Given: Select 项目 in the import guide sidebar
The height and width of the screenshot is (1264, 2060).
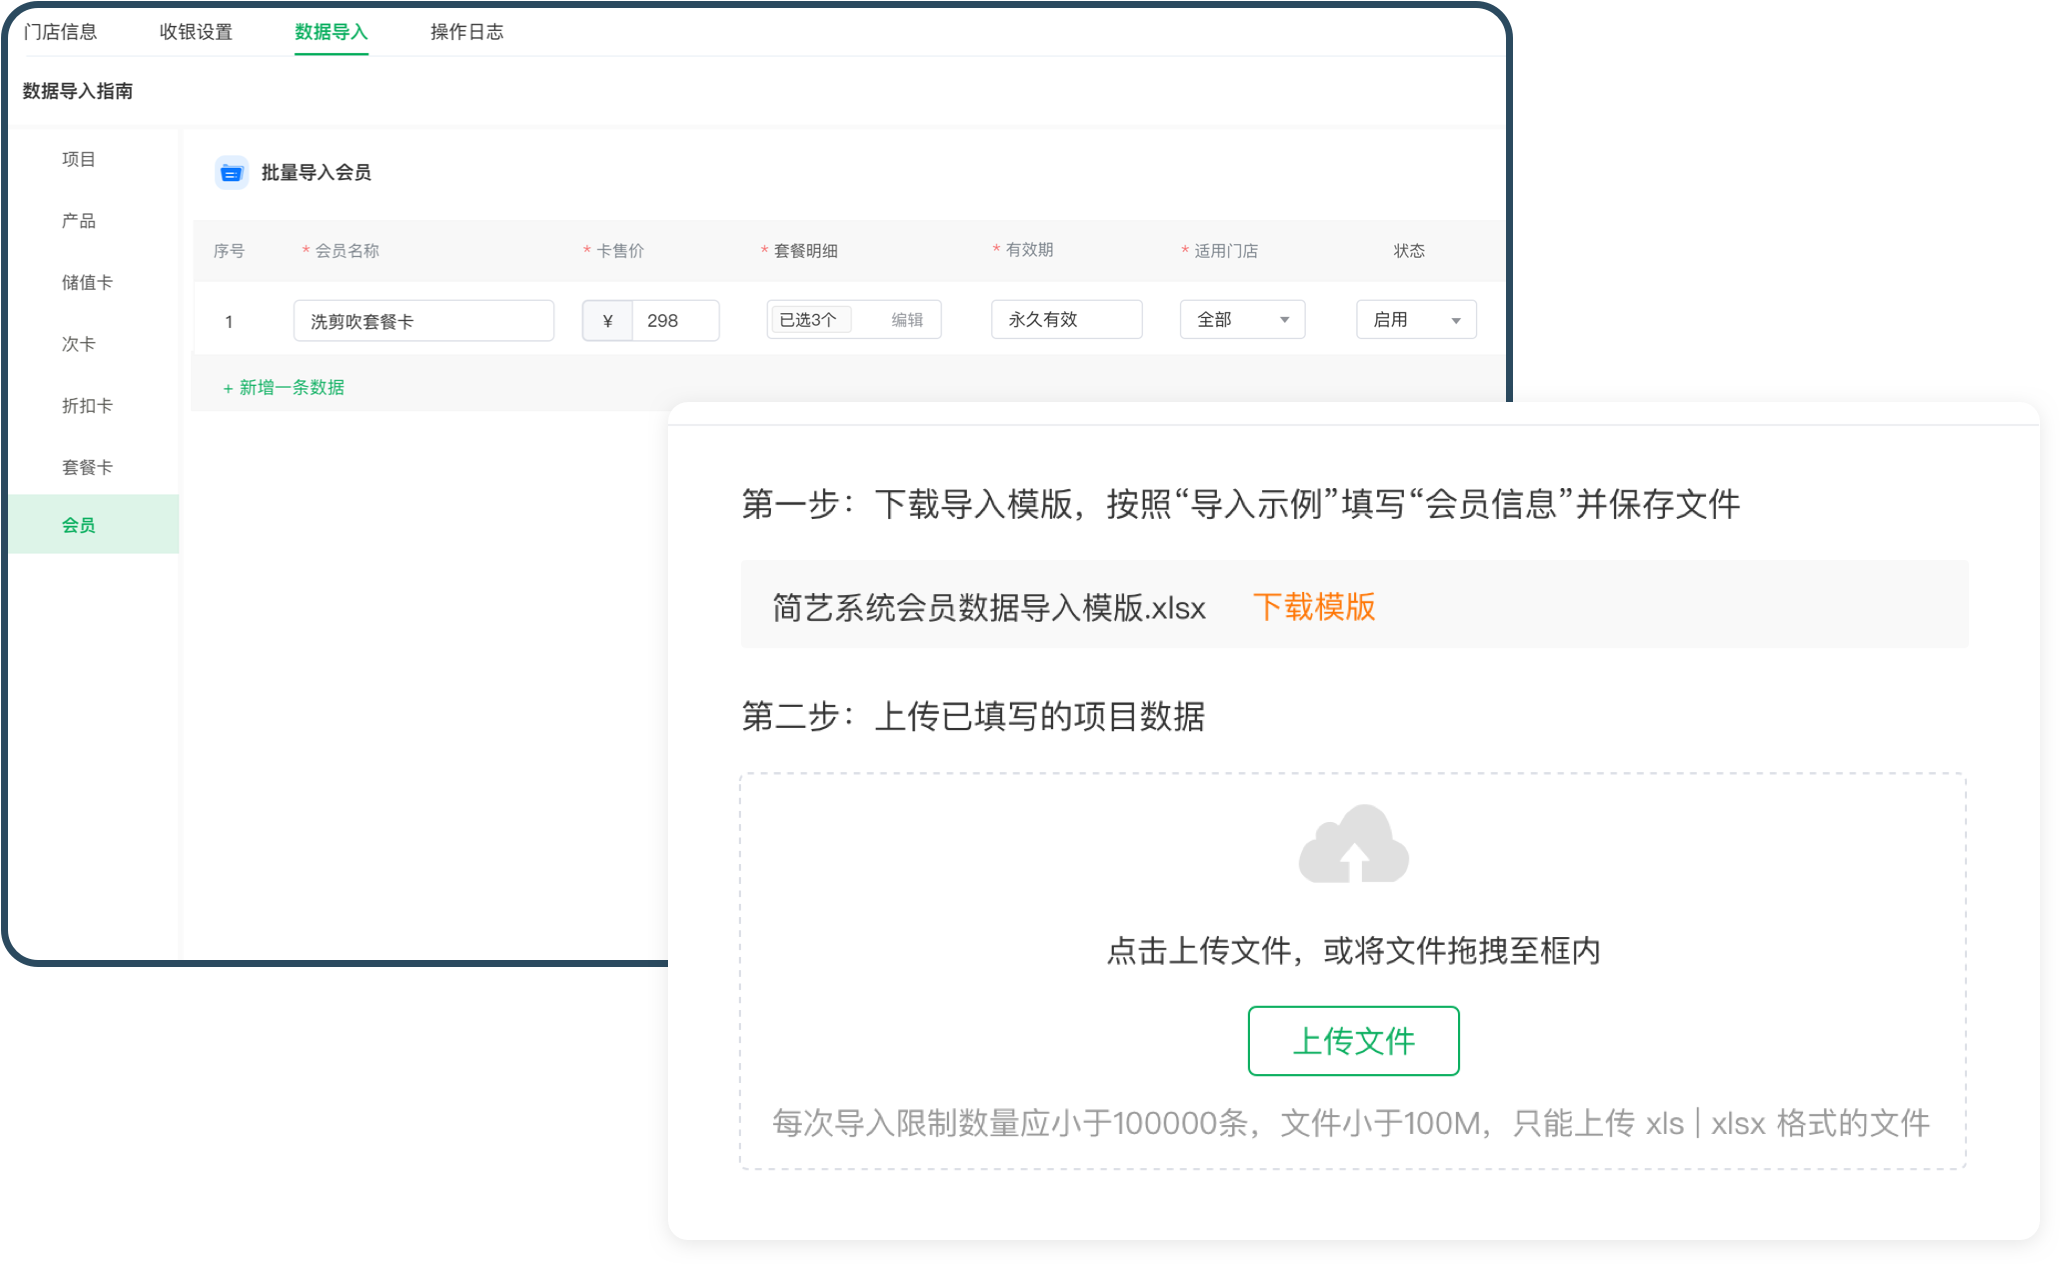Looking at the screenshot, I should tap(78, 159).
